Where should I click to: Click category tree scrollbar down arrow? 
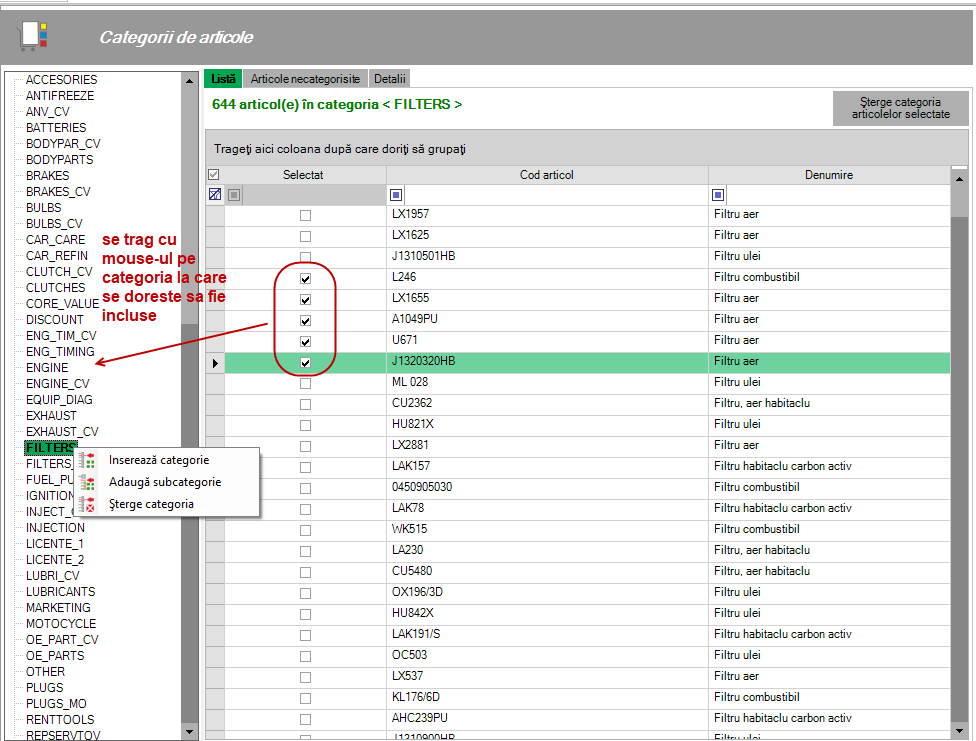[x=190, y=732]
